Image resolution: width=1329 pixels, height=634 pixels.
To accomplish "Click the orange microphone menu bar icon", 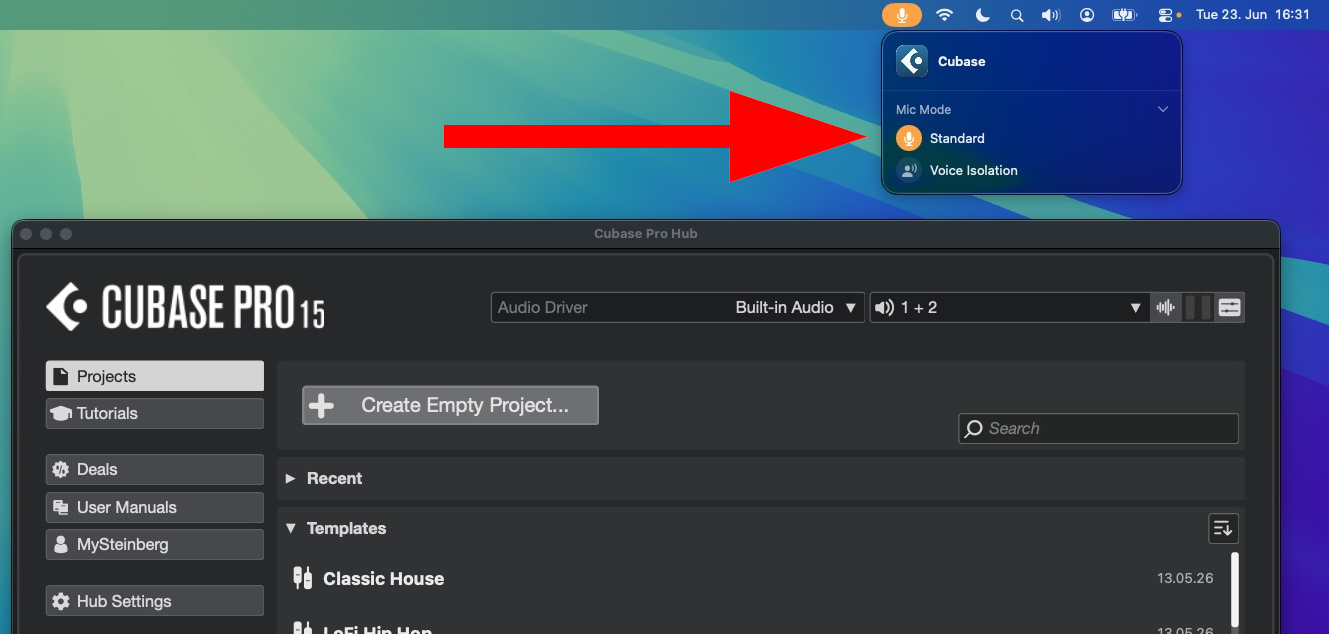I will click(902, 15).
